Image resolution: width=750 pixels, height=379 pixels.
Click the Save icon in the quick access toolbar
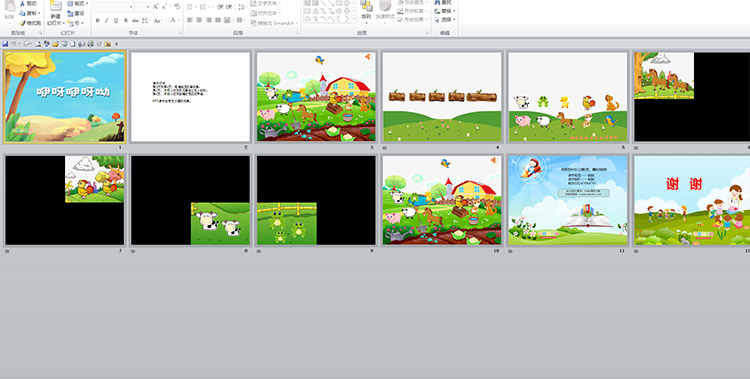[5, 44]
